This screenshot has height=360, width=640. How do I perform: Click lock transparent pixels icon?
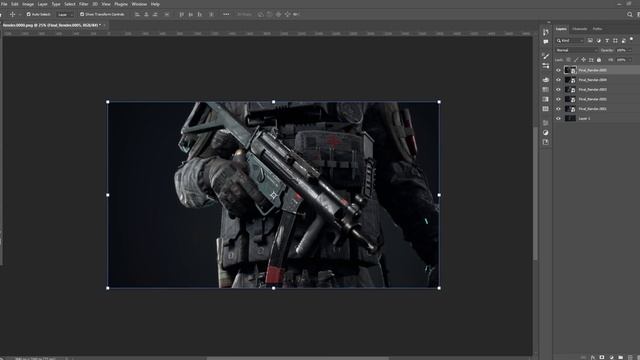click(x=569, y=60)
